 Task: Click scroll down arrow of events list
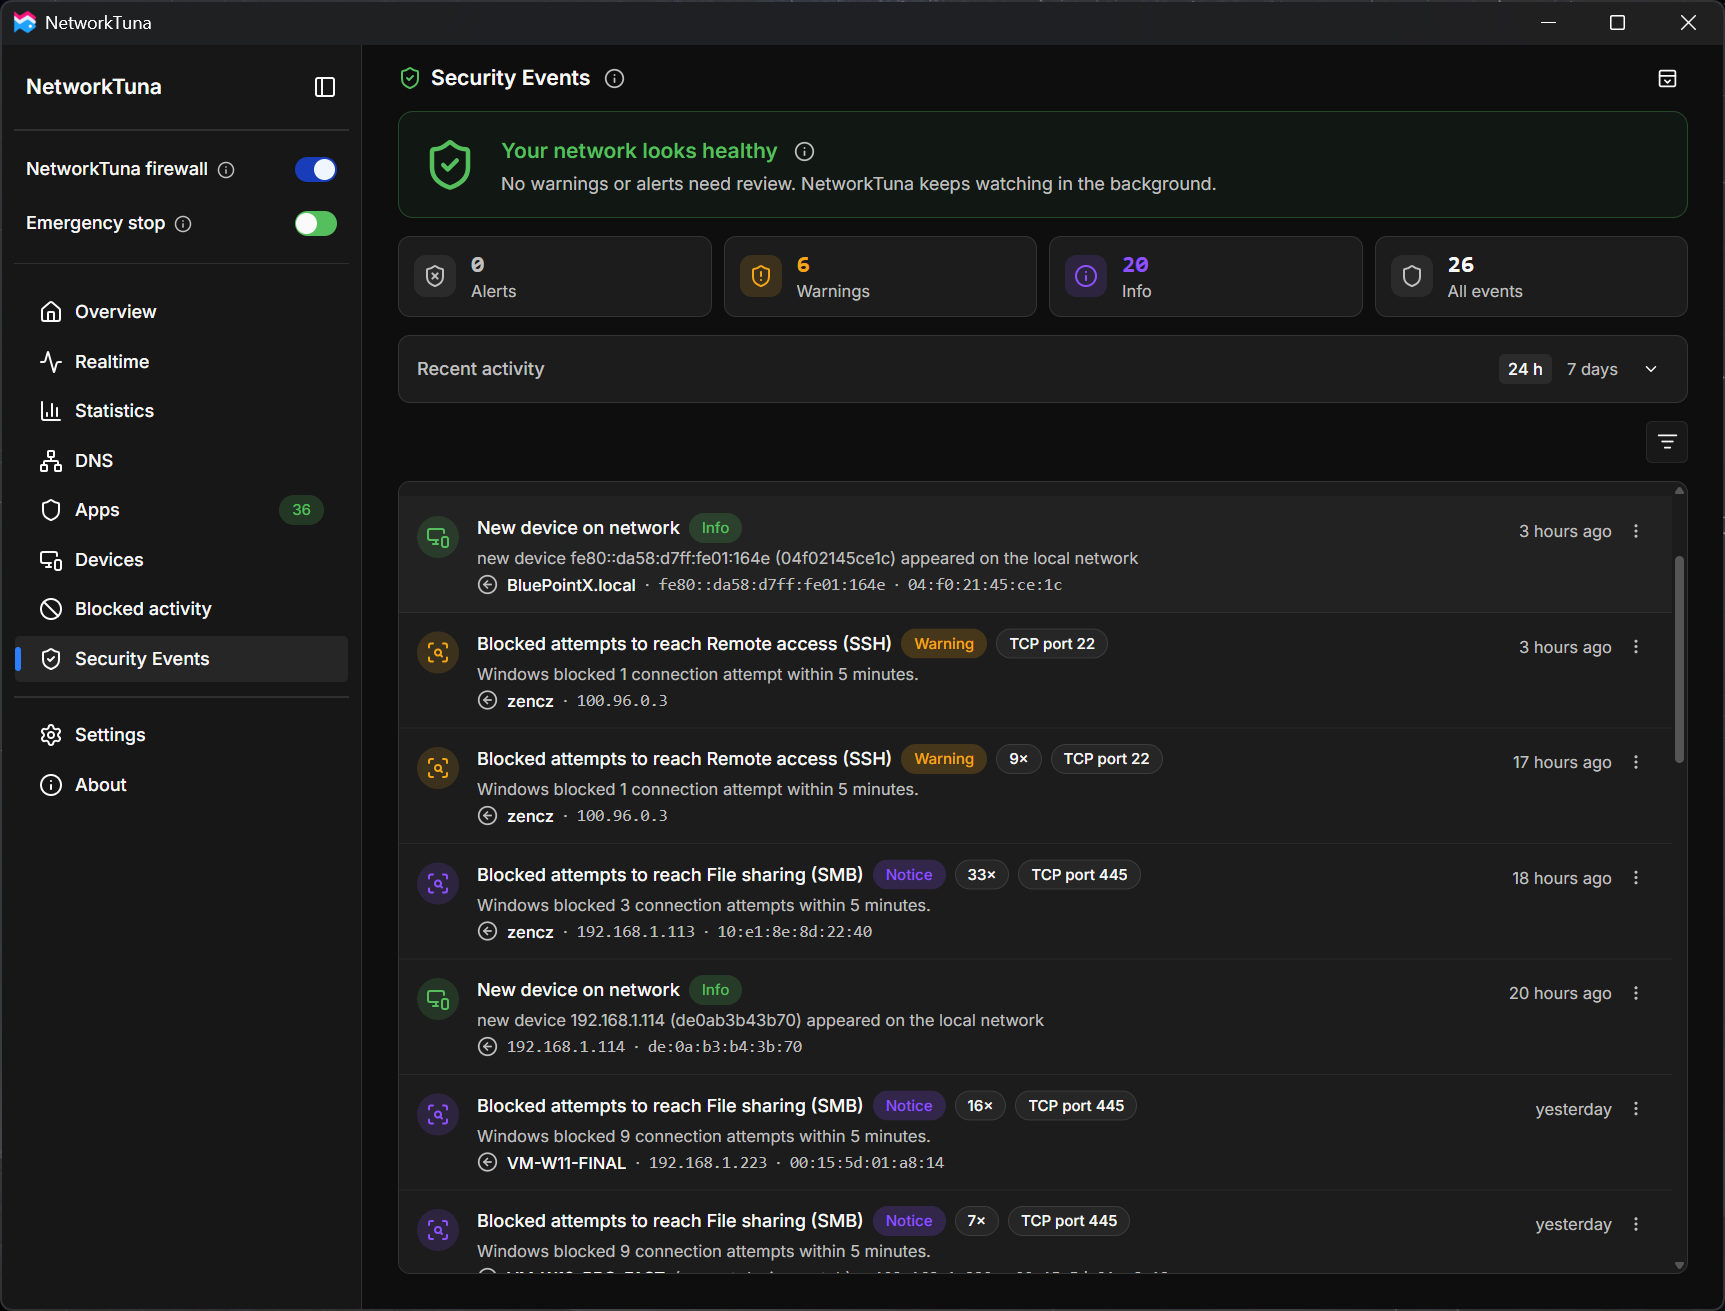(1679, 1265)
